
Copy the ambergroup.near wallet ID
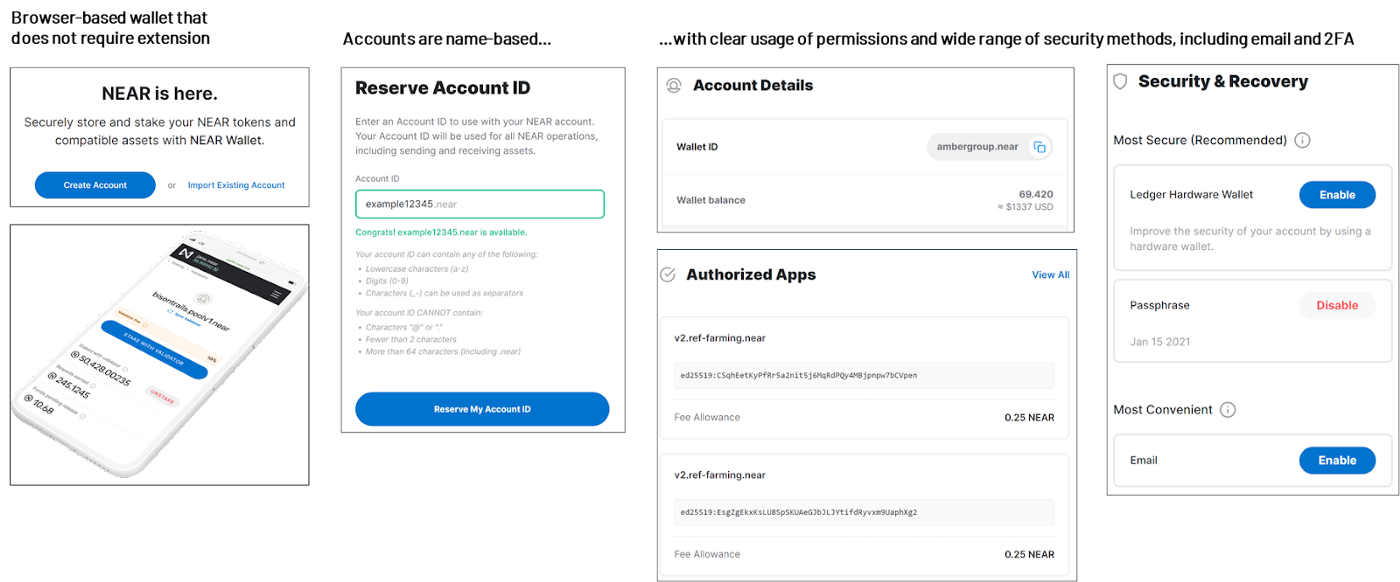(1039, 147)
